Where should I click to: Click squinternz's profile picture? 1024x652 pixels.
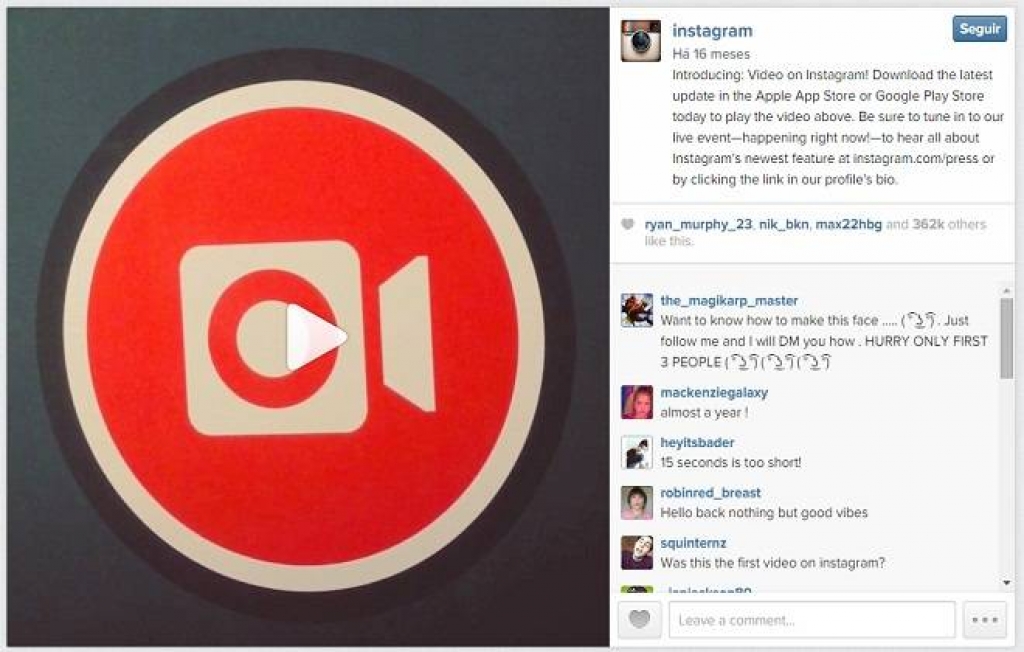click(x=637, y=553)
